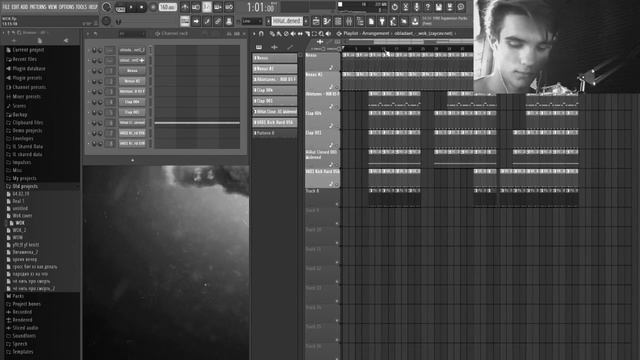Screen dimensions: 640x360
Task: Click the undo history icon
Action: coord(394,7)
